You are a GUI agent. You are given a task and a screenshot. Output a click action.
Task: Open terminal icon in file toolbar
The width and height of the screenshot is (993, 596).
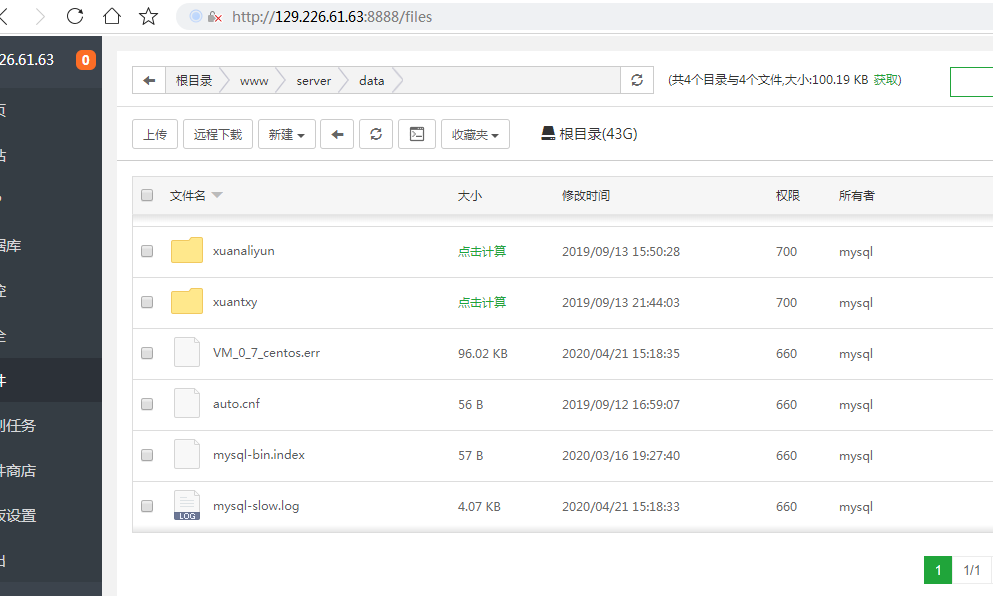pyautogui.click(x=417, y=134)
